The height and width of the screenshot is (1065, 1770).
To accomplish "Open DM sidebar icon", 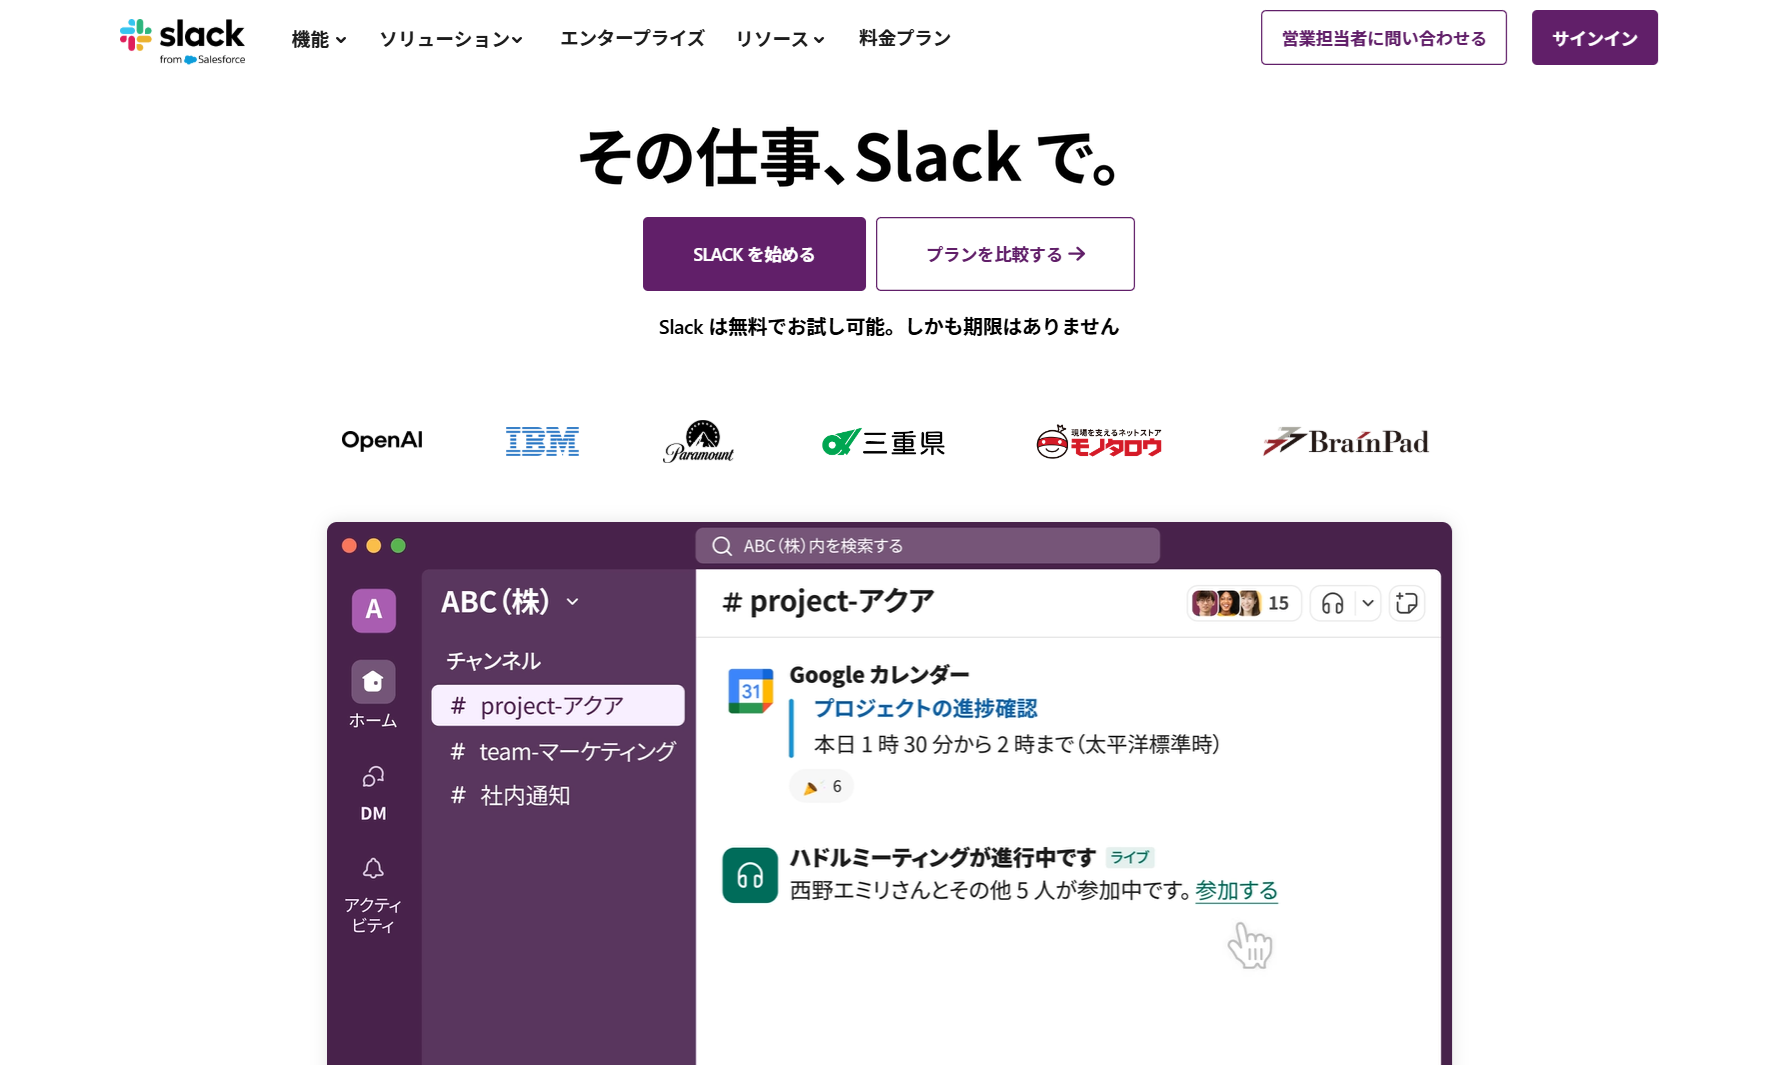I will [x=373, y=776].
